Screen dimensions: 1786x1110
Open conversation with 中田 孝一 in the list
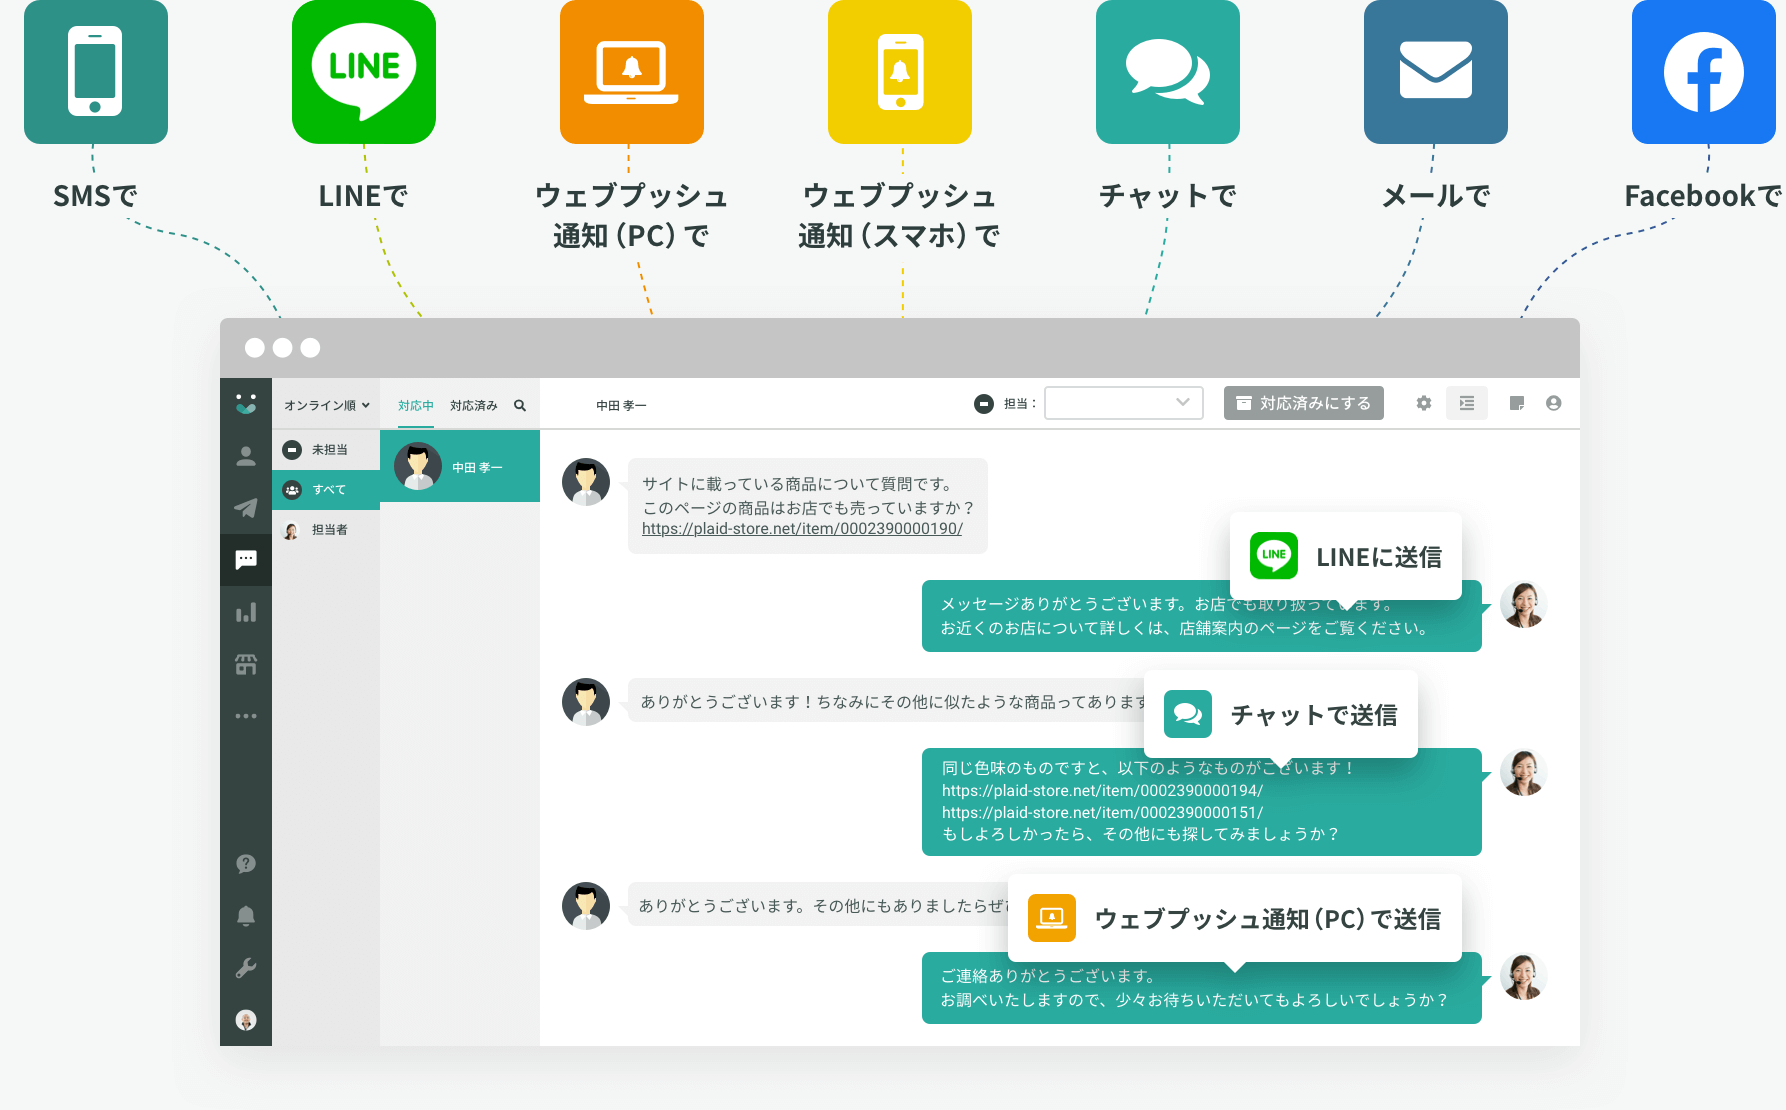(460, 466)
